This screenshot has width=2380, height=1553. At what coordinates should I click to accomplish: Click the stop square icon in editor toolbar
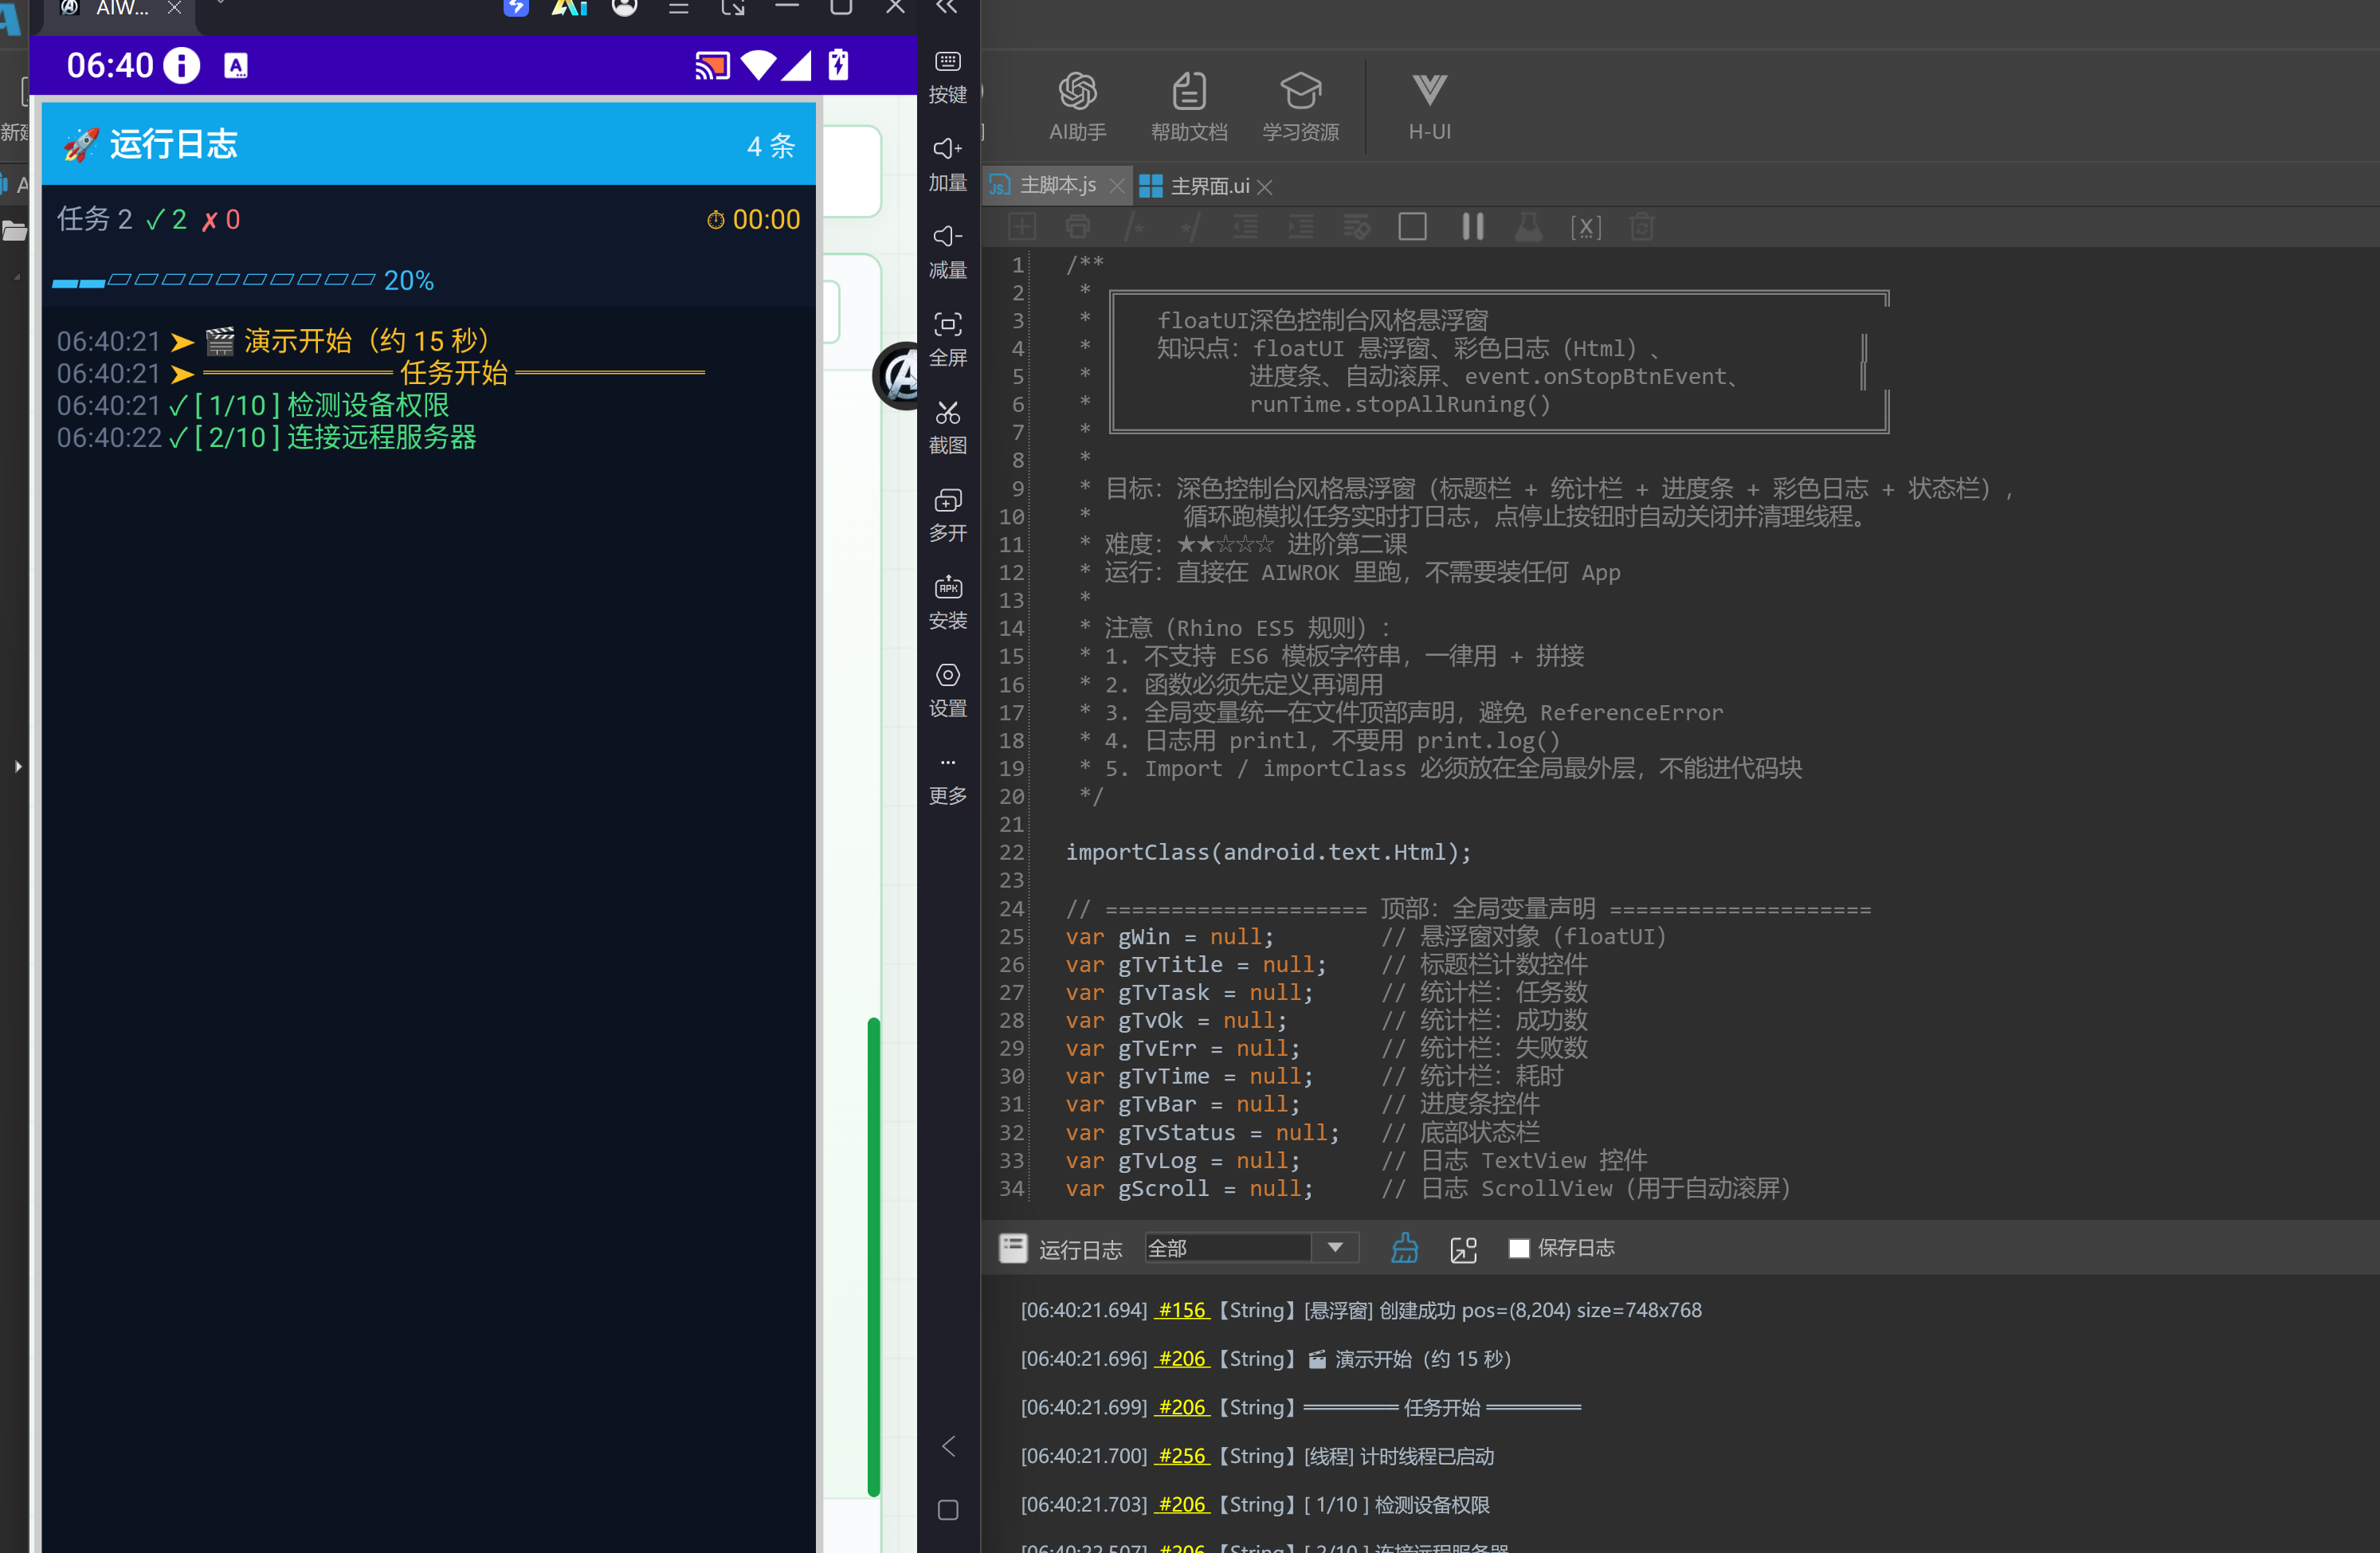point(1412,227)
